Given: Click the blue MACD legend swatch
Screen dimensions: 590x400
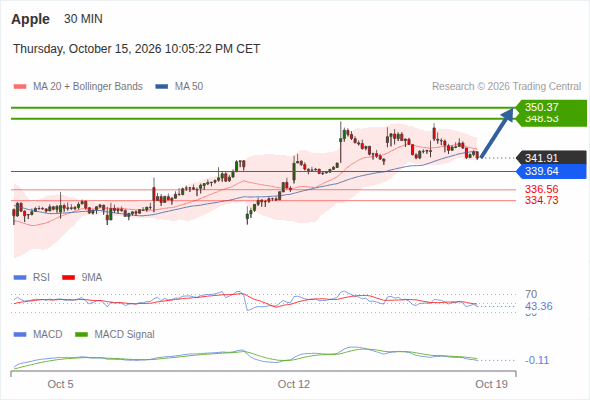Looking at the screenshot, I should pyautogui.click(x=20, y=335).
